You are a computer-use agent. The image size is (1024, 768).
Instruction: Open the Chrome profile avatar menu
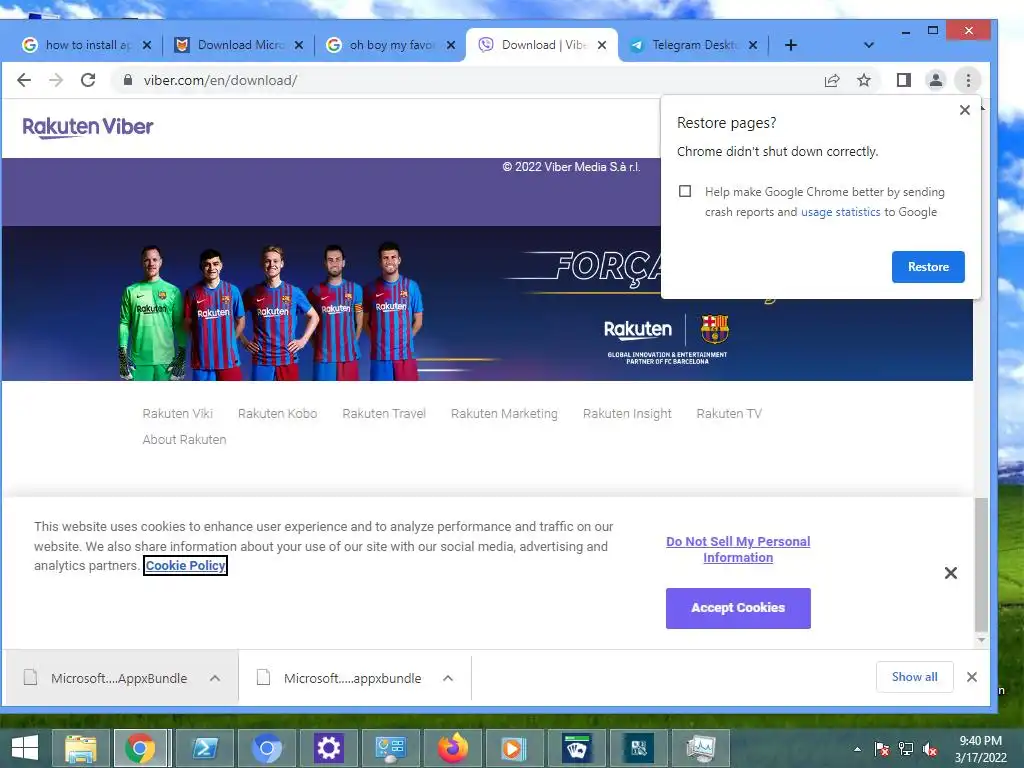click(x=936, y=80)
